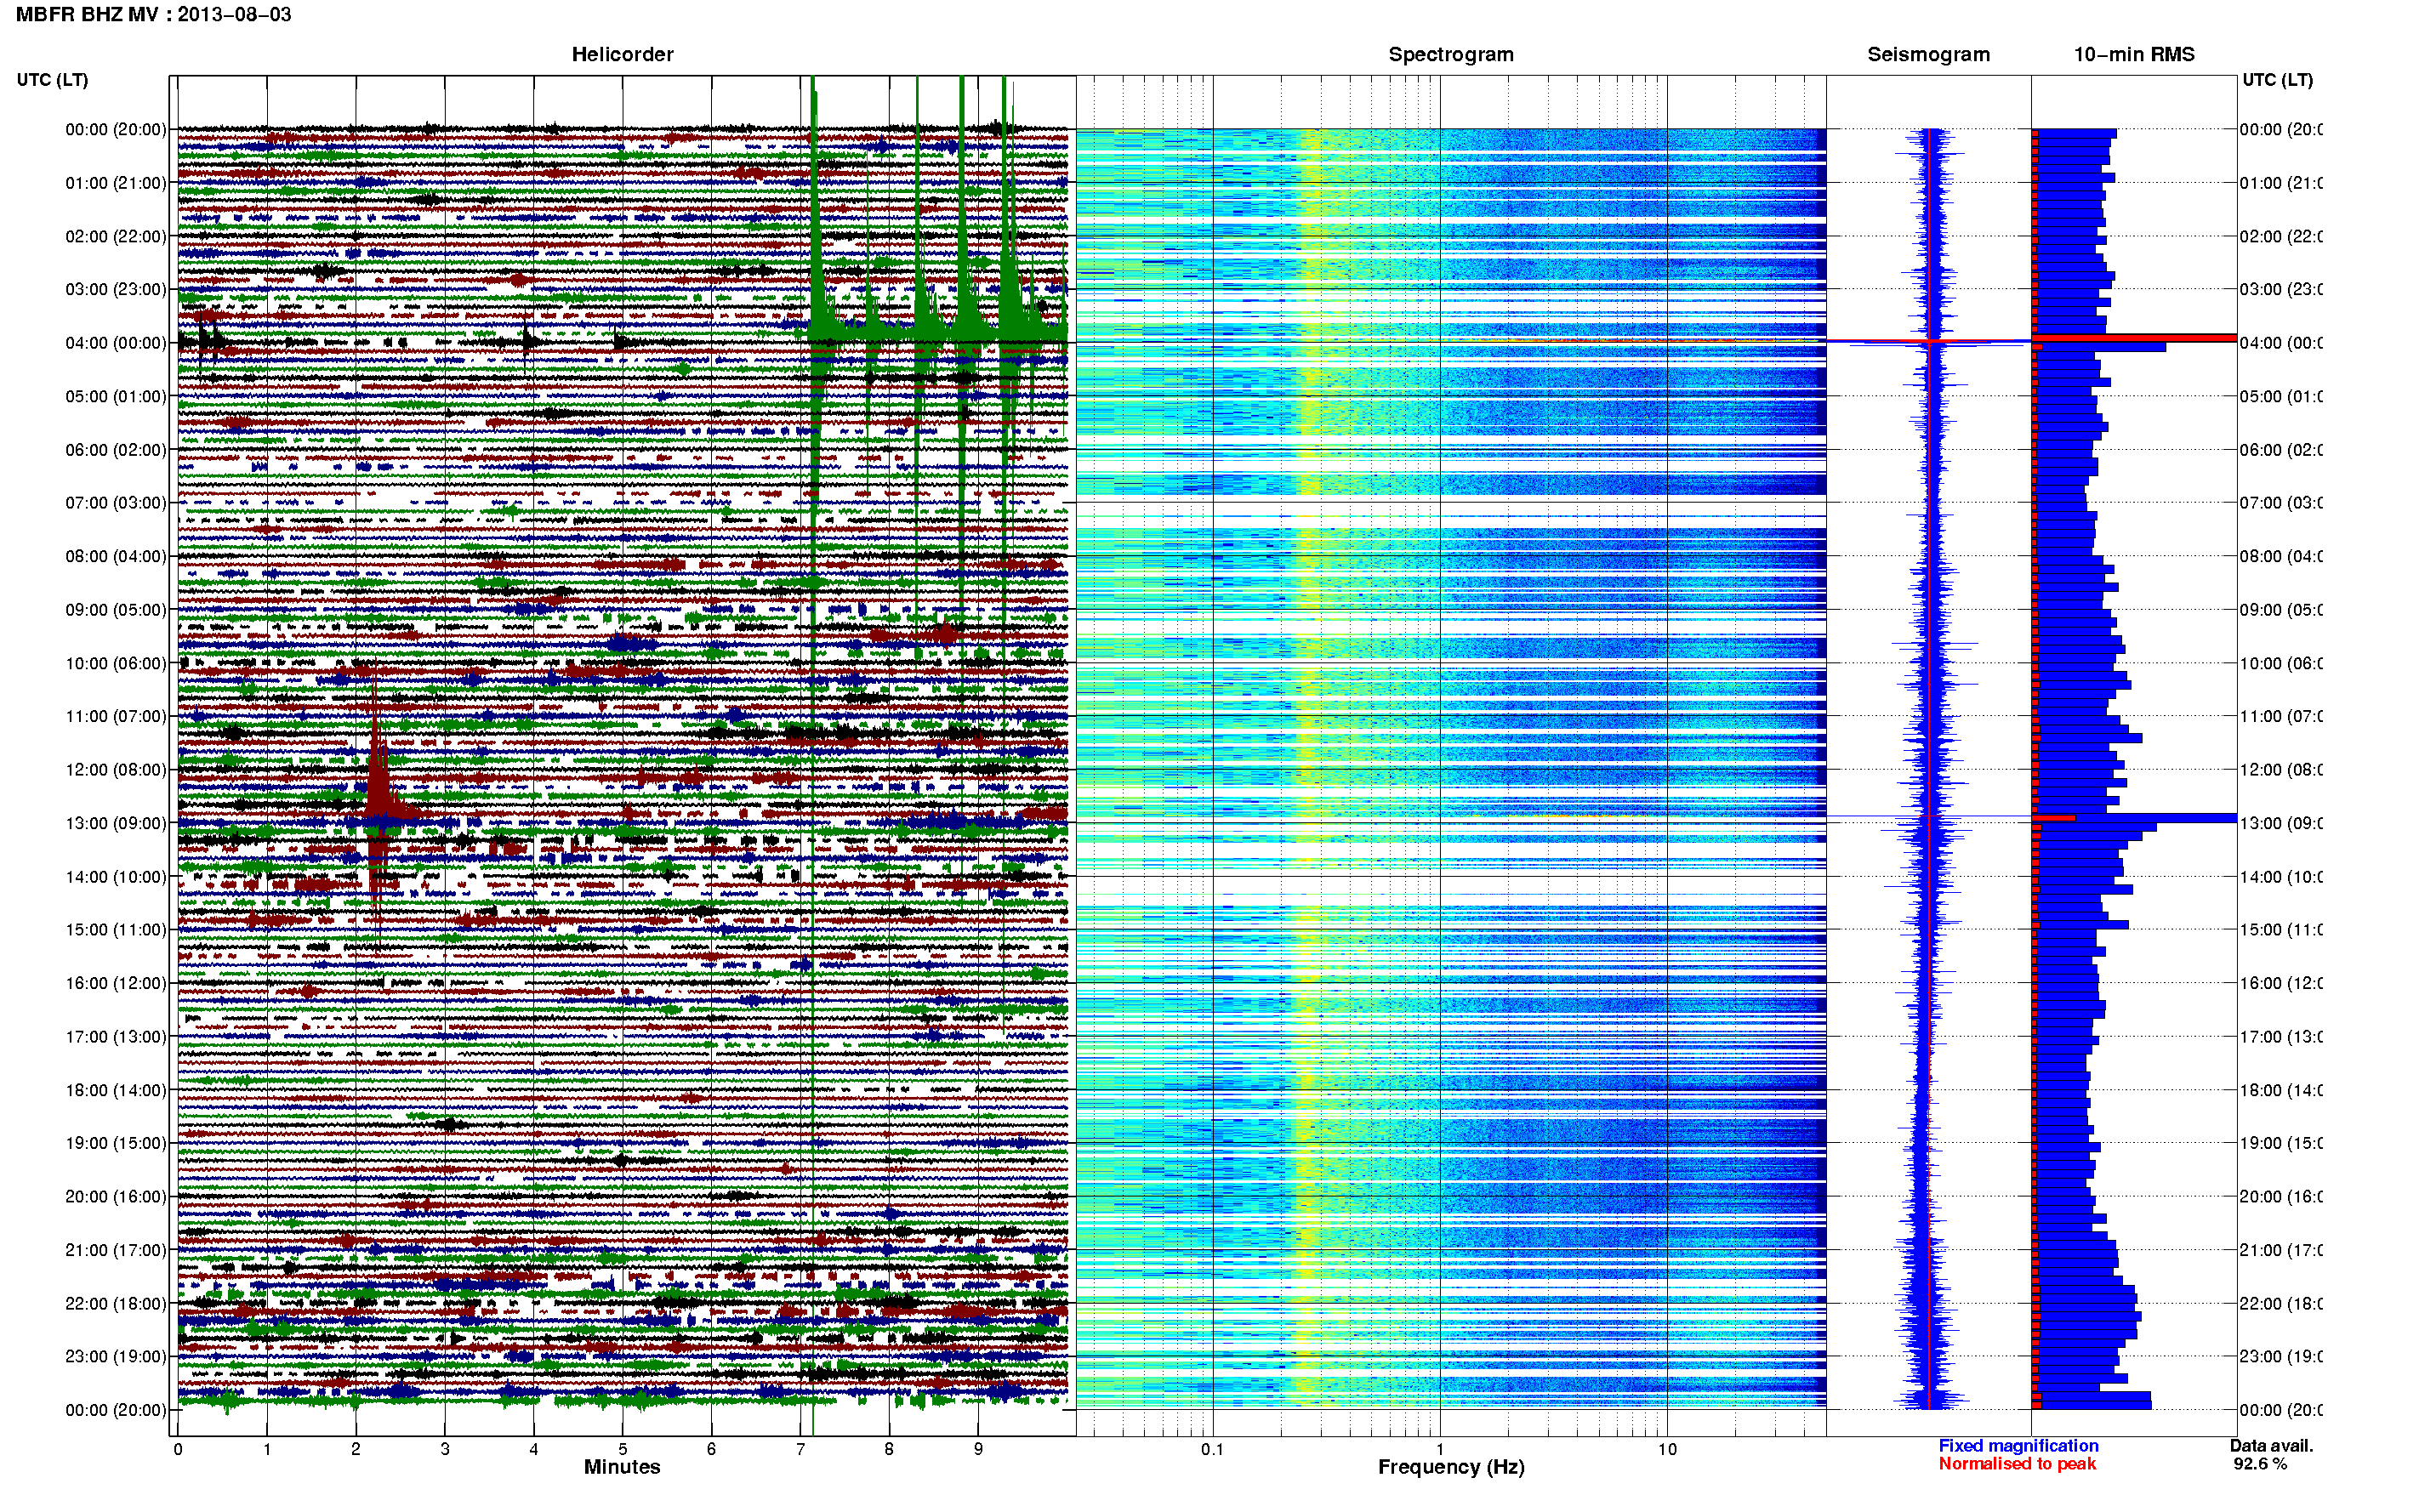Click Helicorder time label 18:00 (14:00)
The width and height of the screenshot is (2419, 1512).
116,1090
